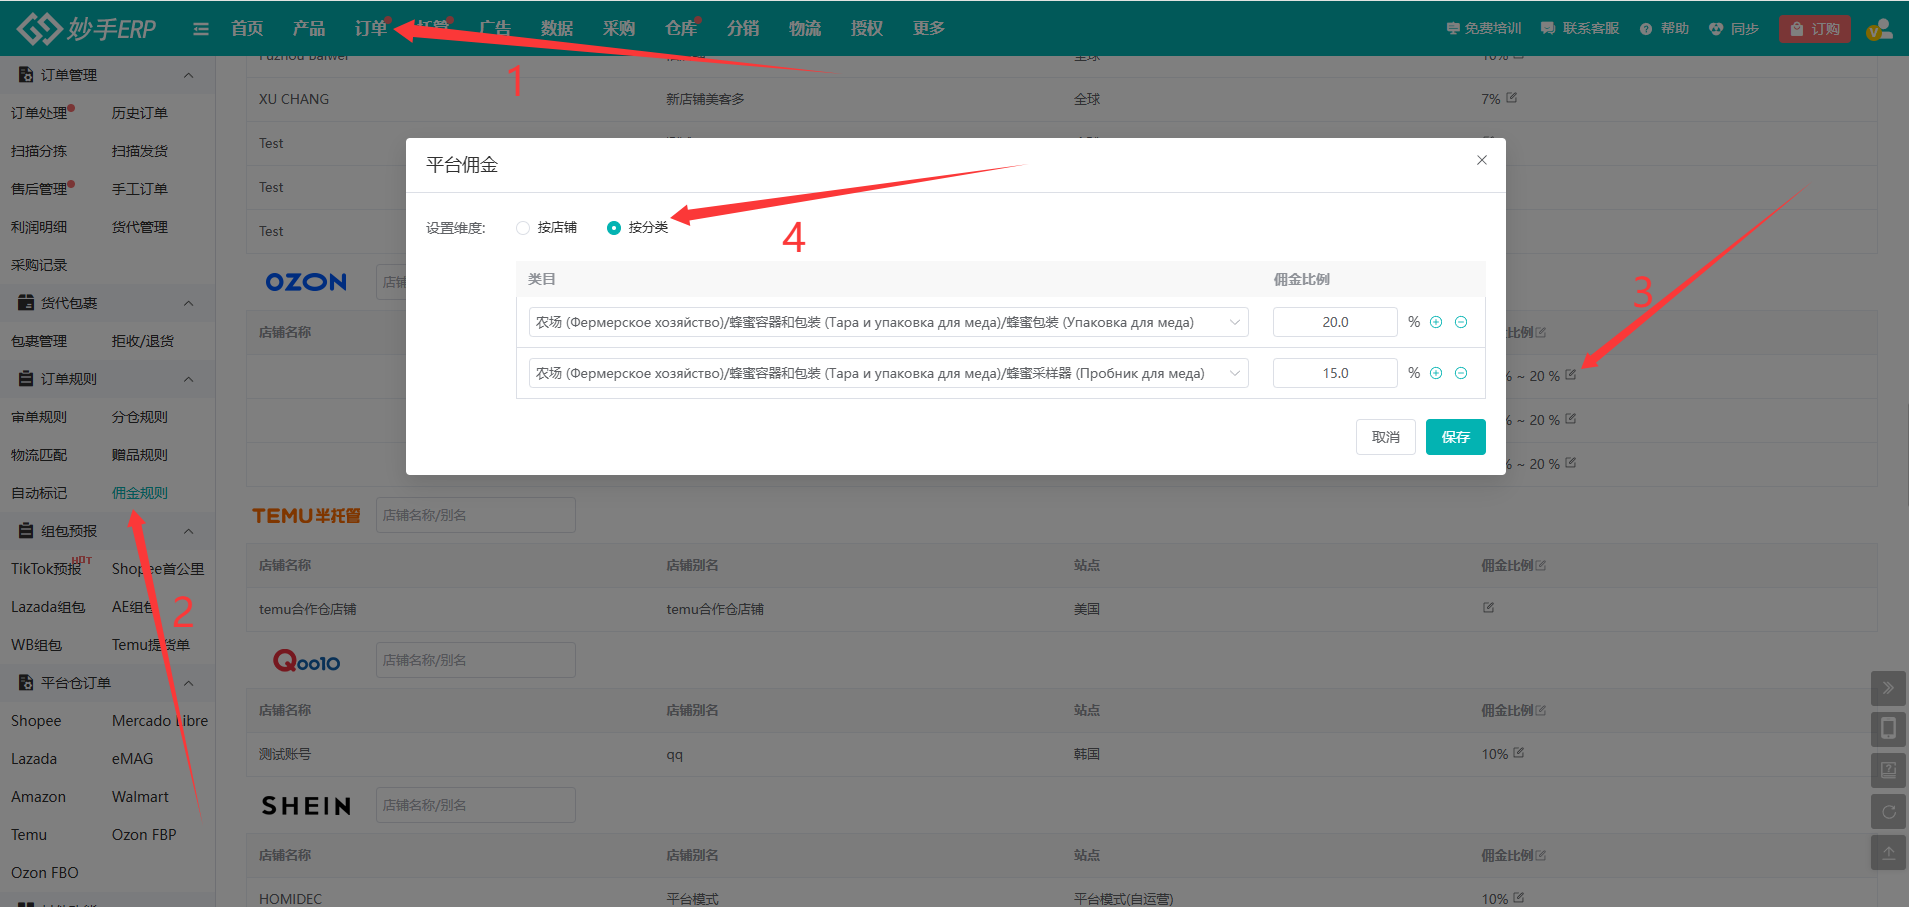Image resolution: width=1909 pixels, height=907 pixels.
Task: Open the 采购 top menu
Action: (619, 29)
